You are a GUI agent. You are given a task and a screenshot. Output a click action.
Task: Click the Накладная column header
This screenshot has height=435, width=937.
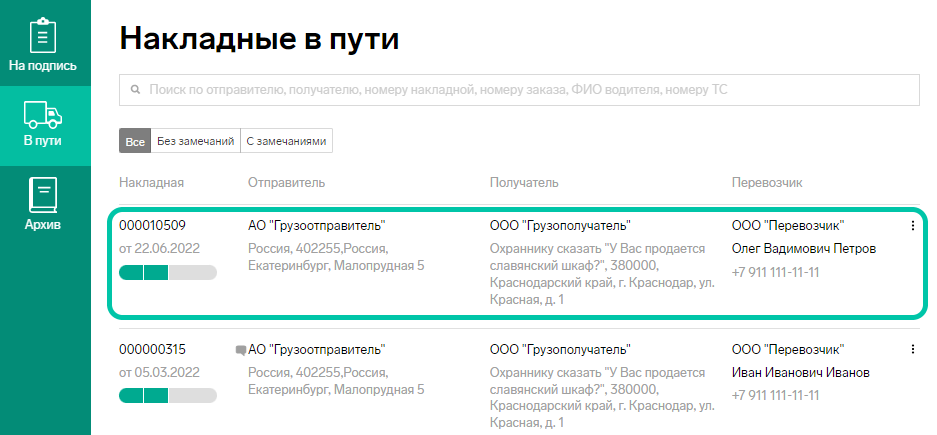click(x=151, y=183)
